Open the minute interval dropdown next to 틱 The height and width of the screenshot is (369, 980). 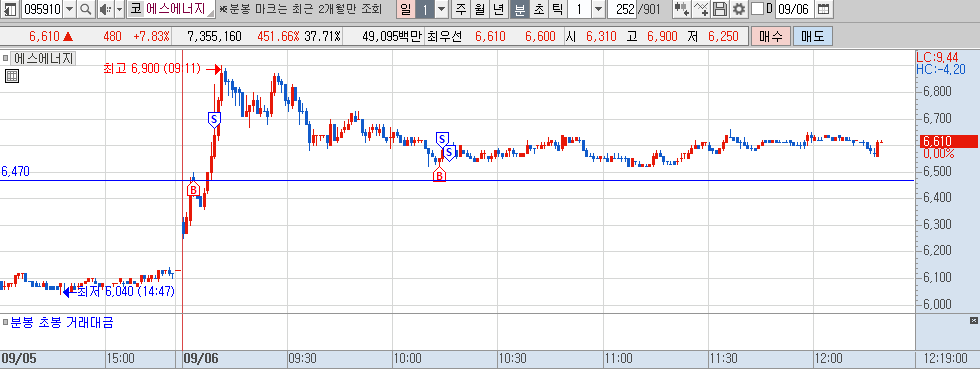[598, 9]
